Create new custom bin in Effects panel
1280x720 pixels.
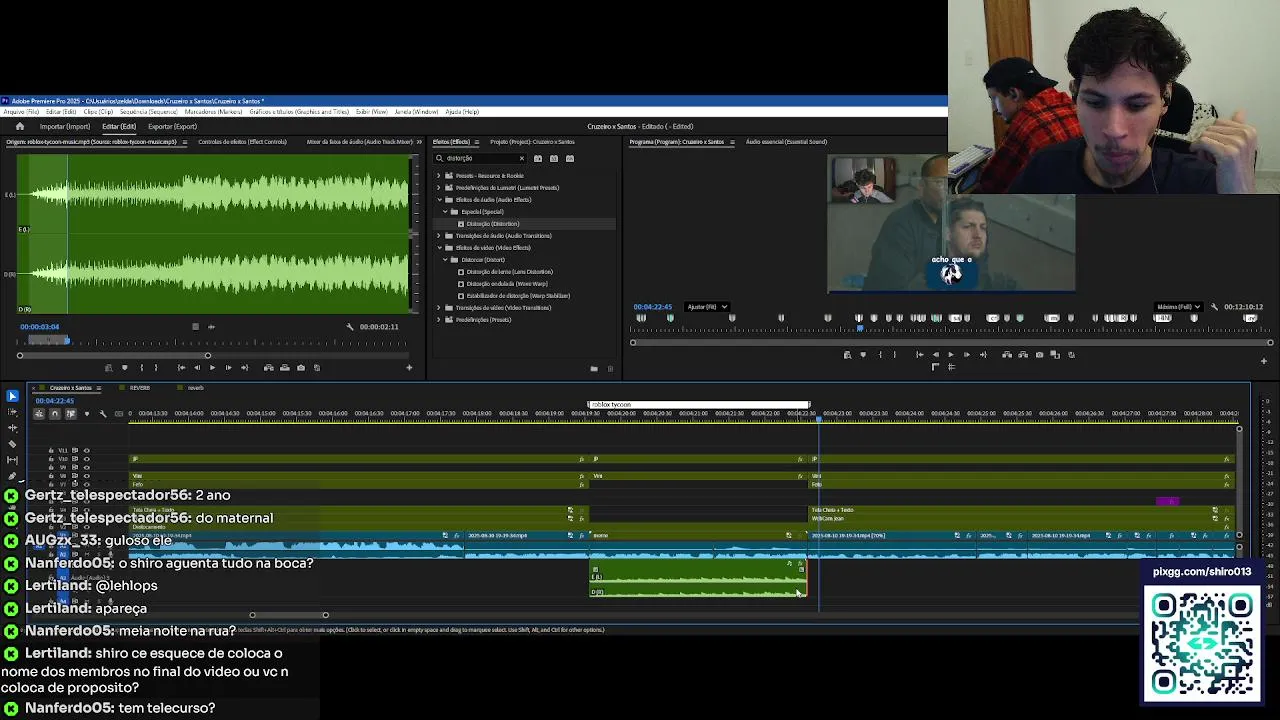click(x=594, y=368)
